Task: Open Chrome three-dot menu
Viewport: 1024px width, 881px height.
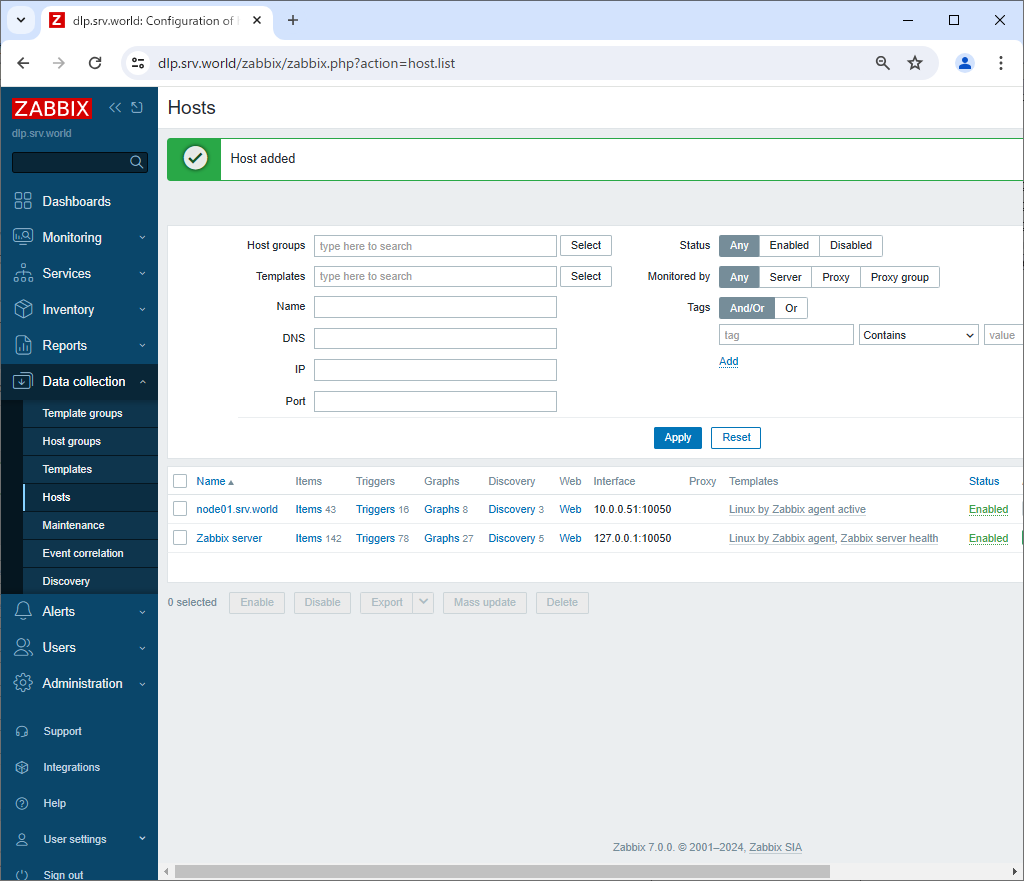Action: (1000, 63)
